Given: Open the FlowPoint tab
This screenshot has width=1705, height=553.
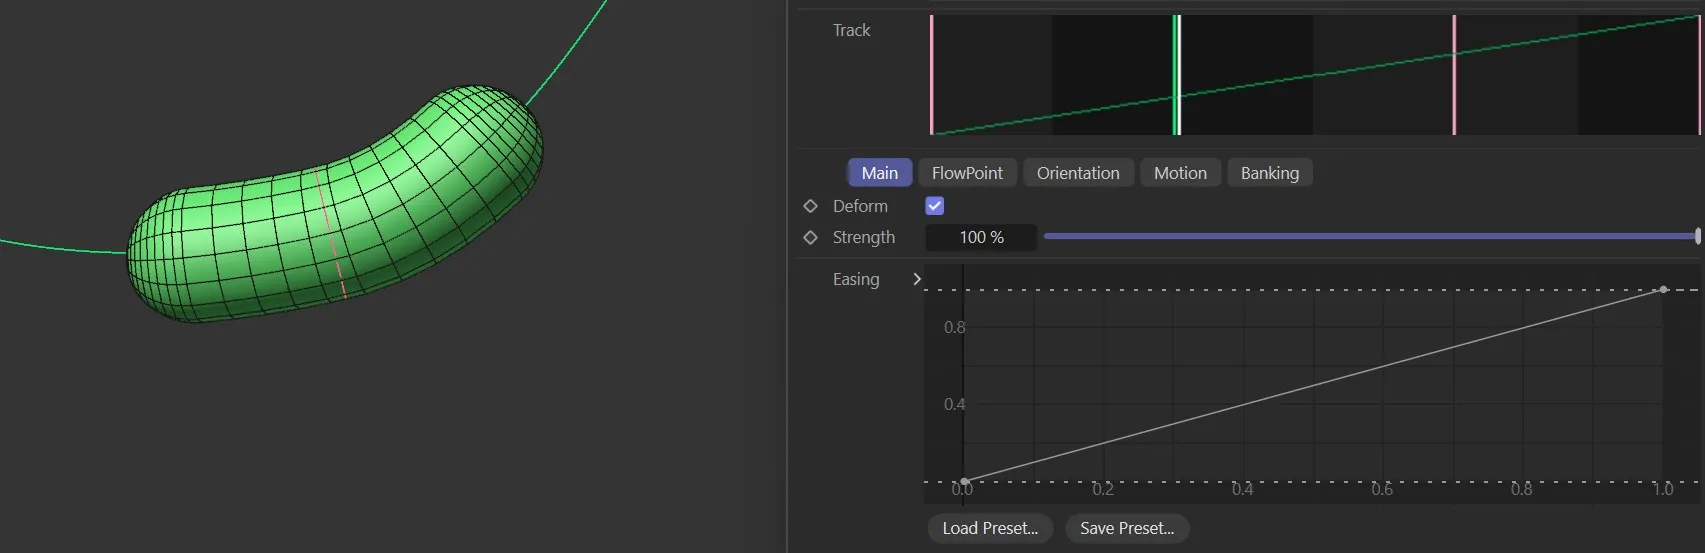Looking at the screenshot, I should click(967, 173).
